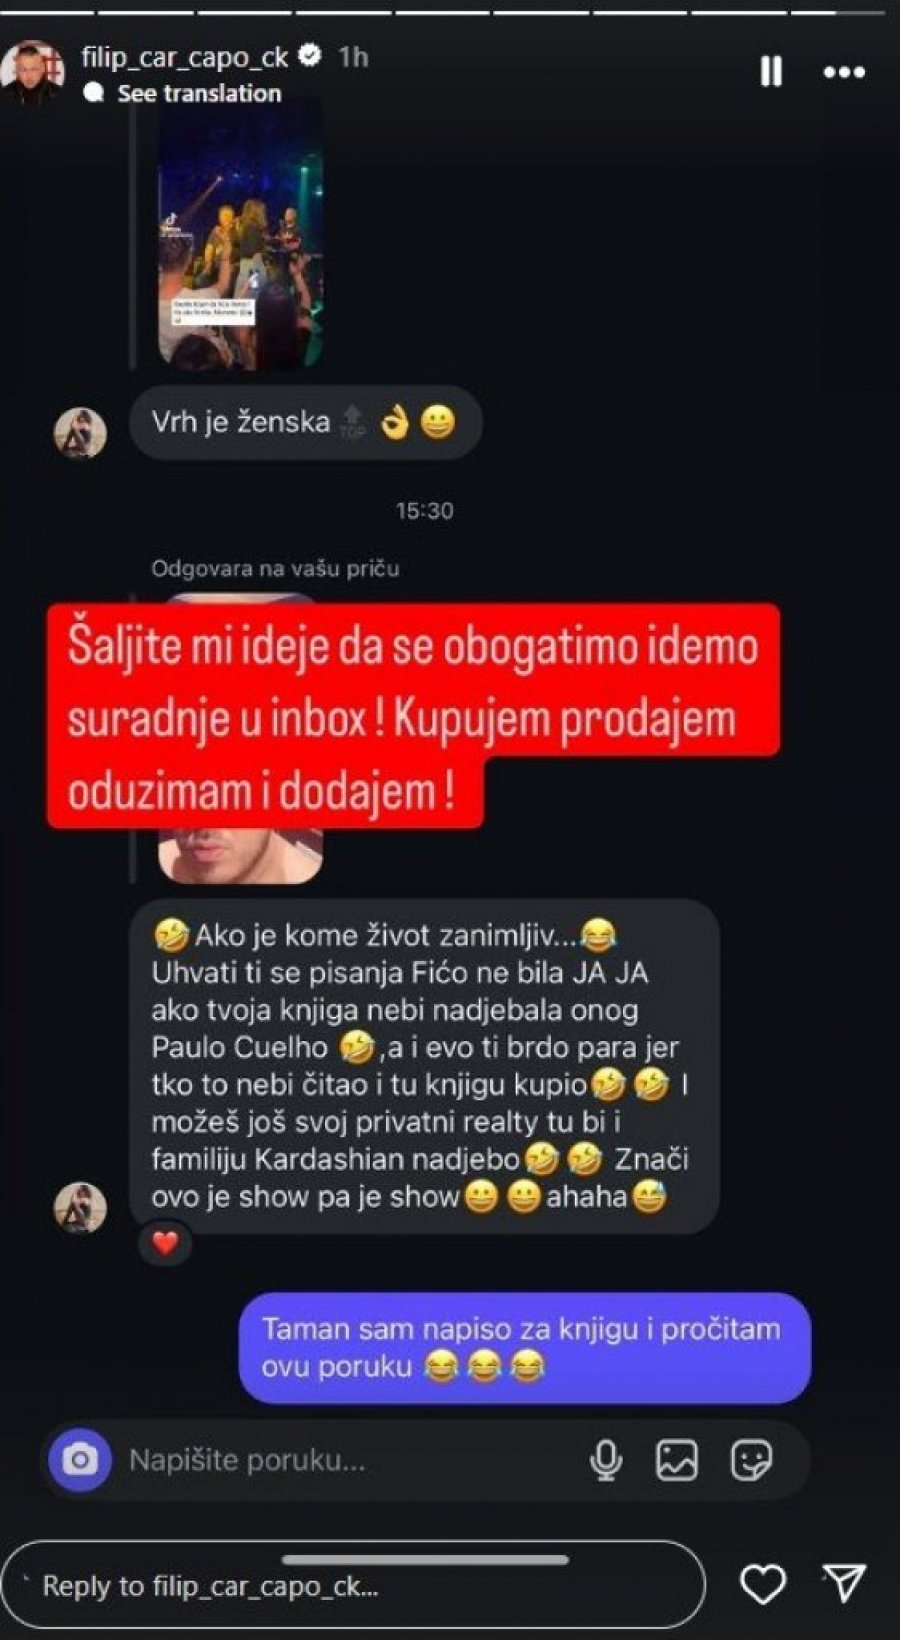Pause the story playback
Image resolution: width=900 pixels, height=1640 pixels.
771,72
